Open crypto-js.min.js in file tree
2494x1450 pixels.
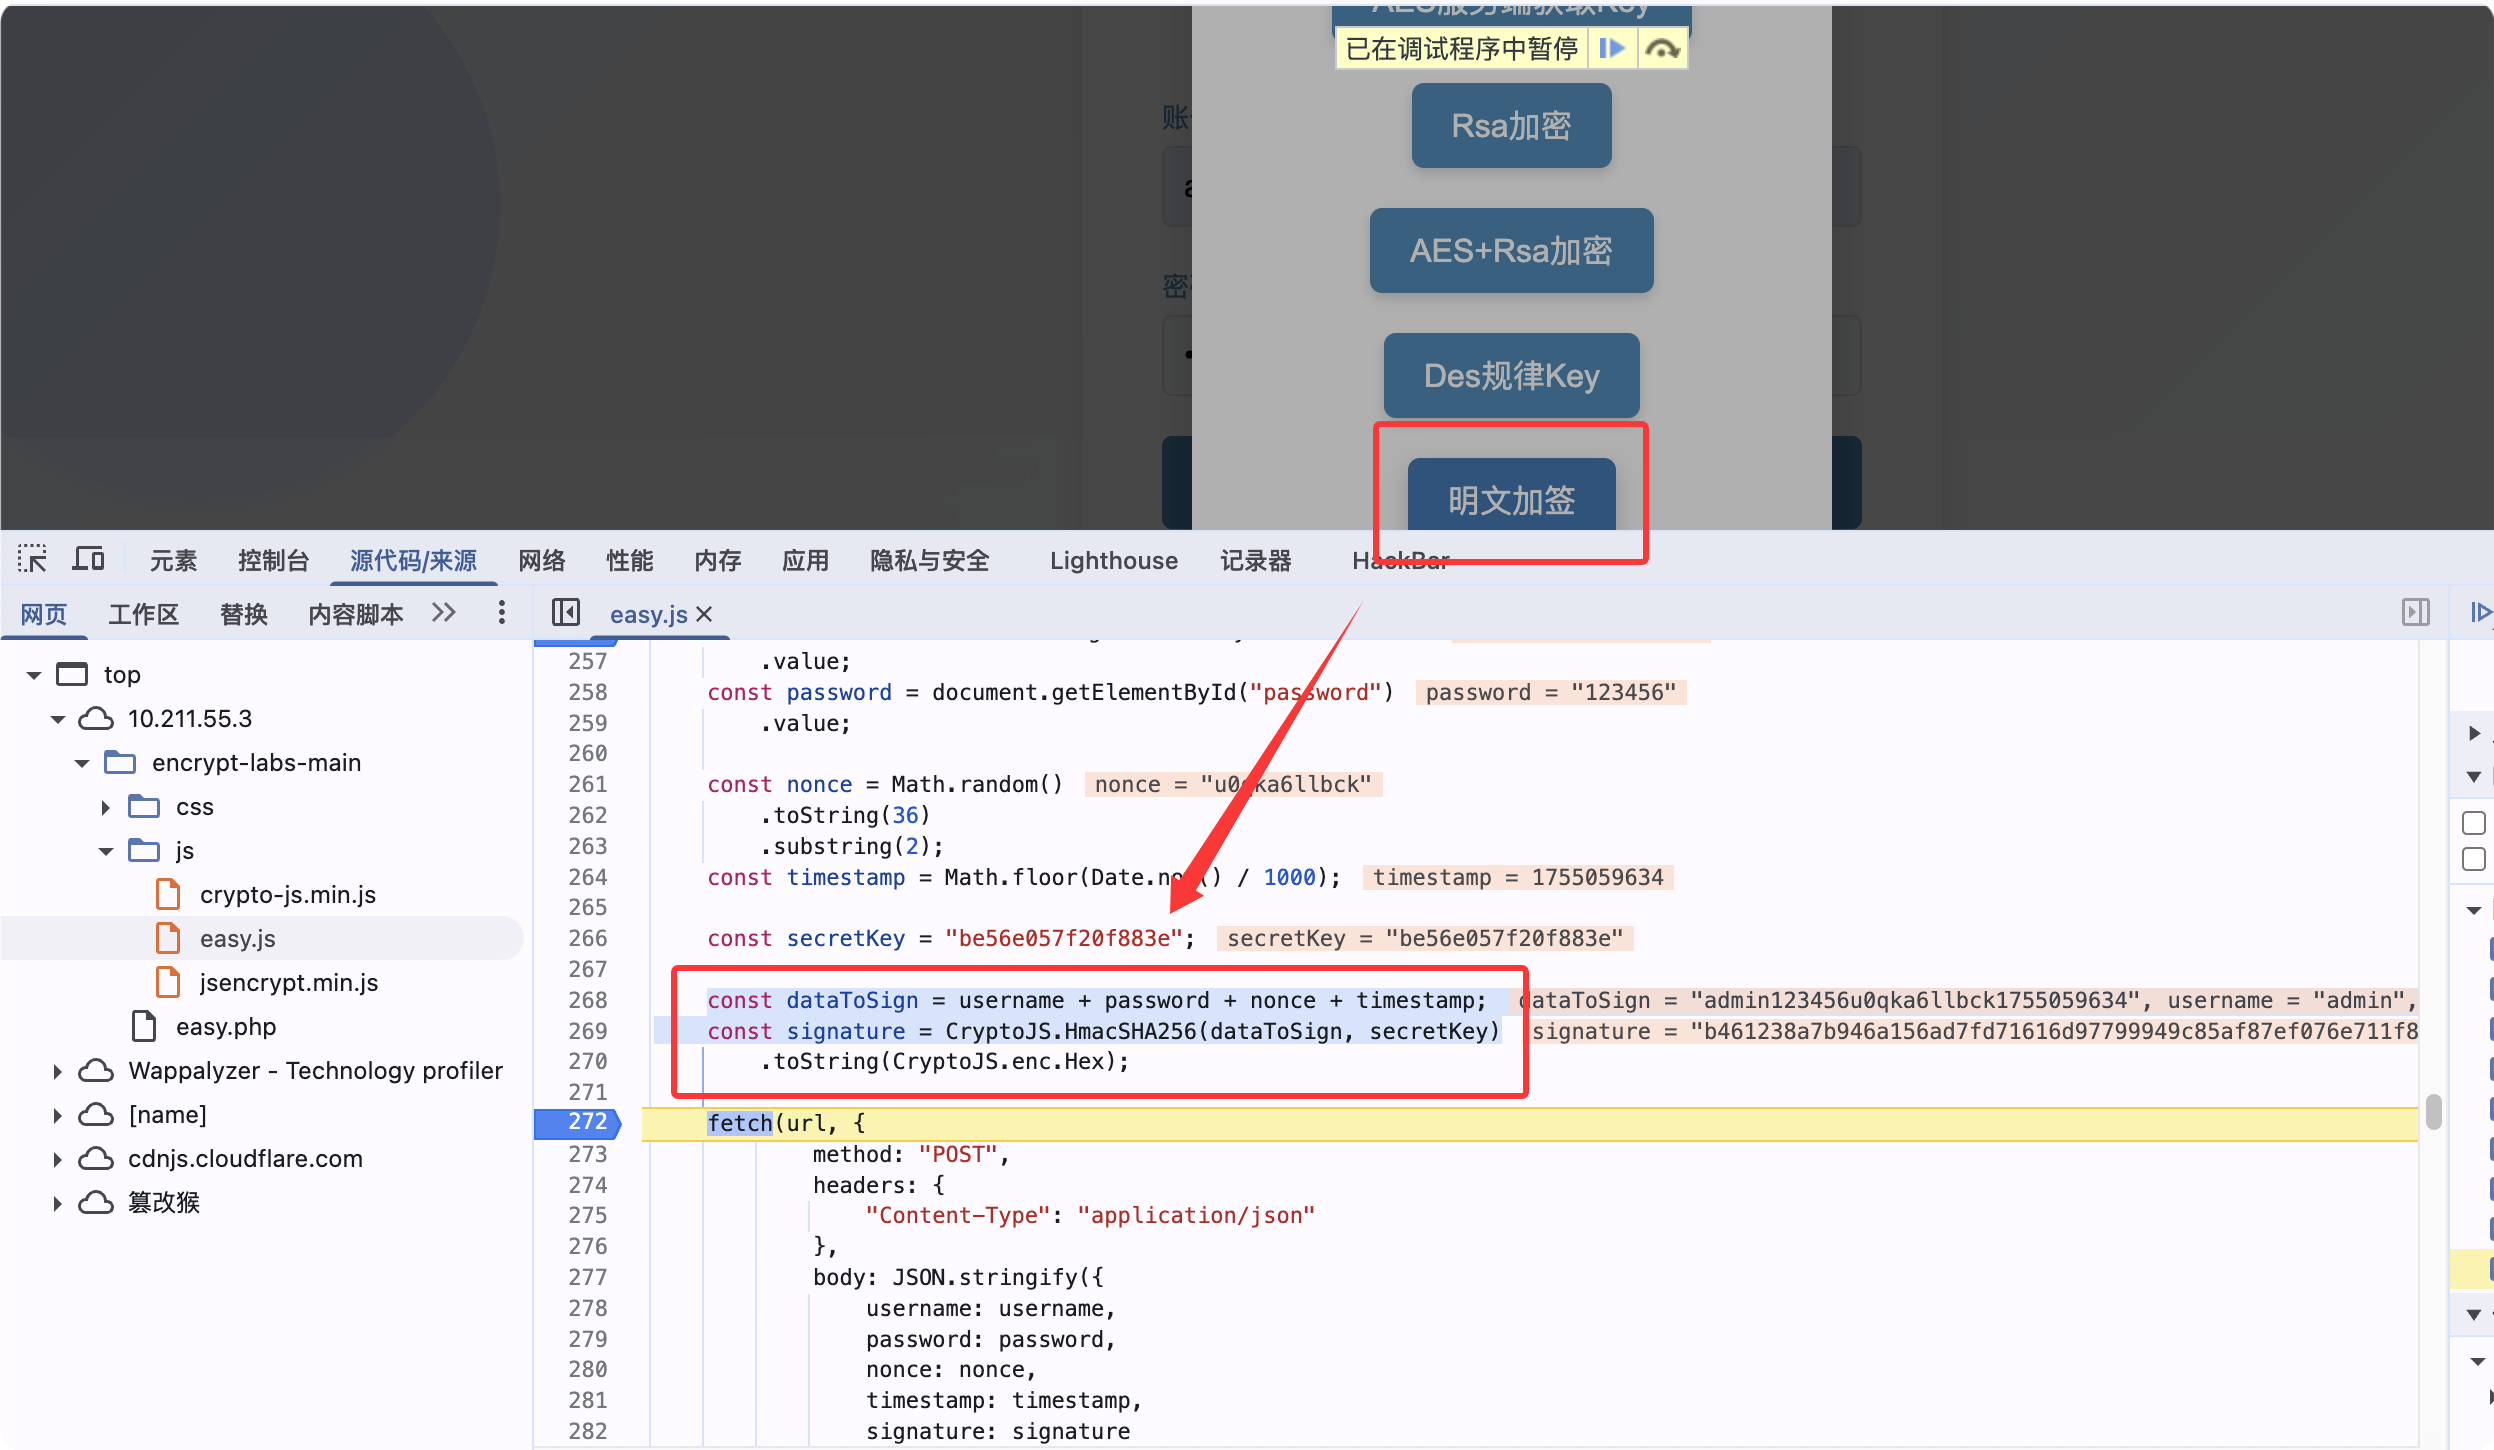tap(287, 895)
